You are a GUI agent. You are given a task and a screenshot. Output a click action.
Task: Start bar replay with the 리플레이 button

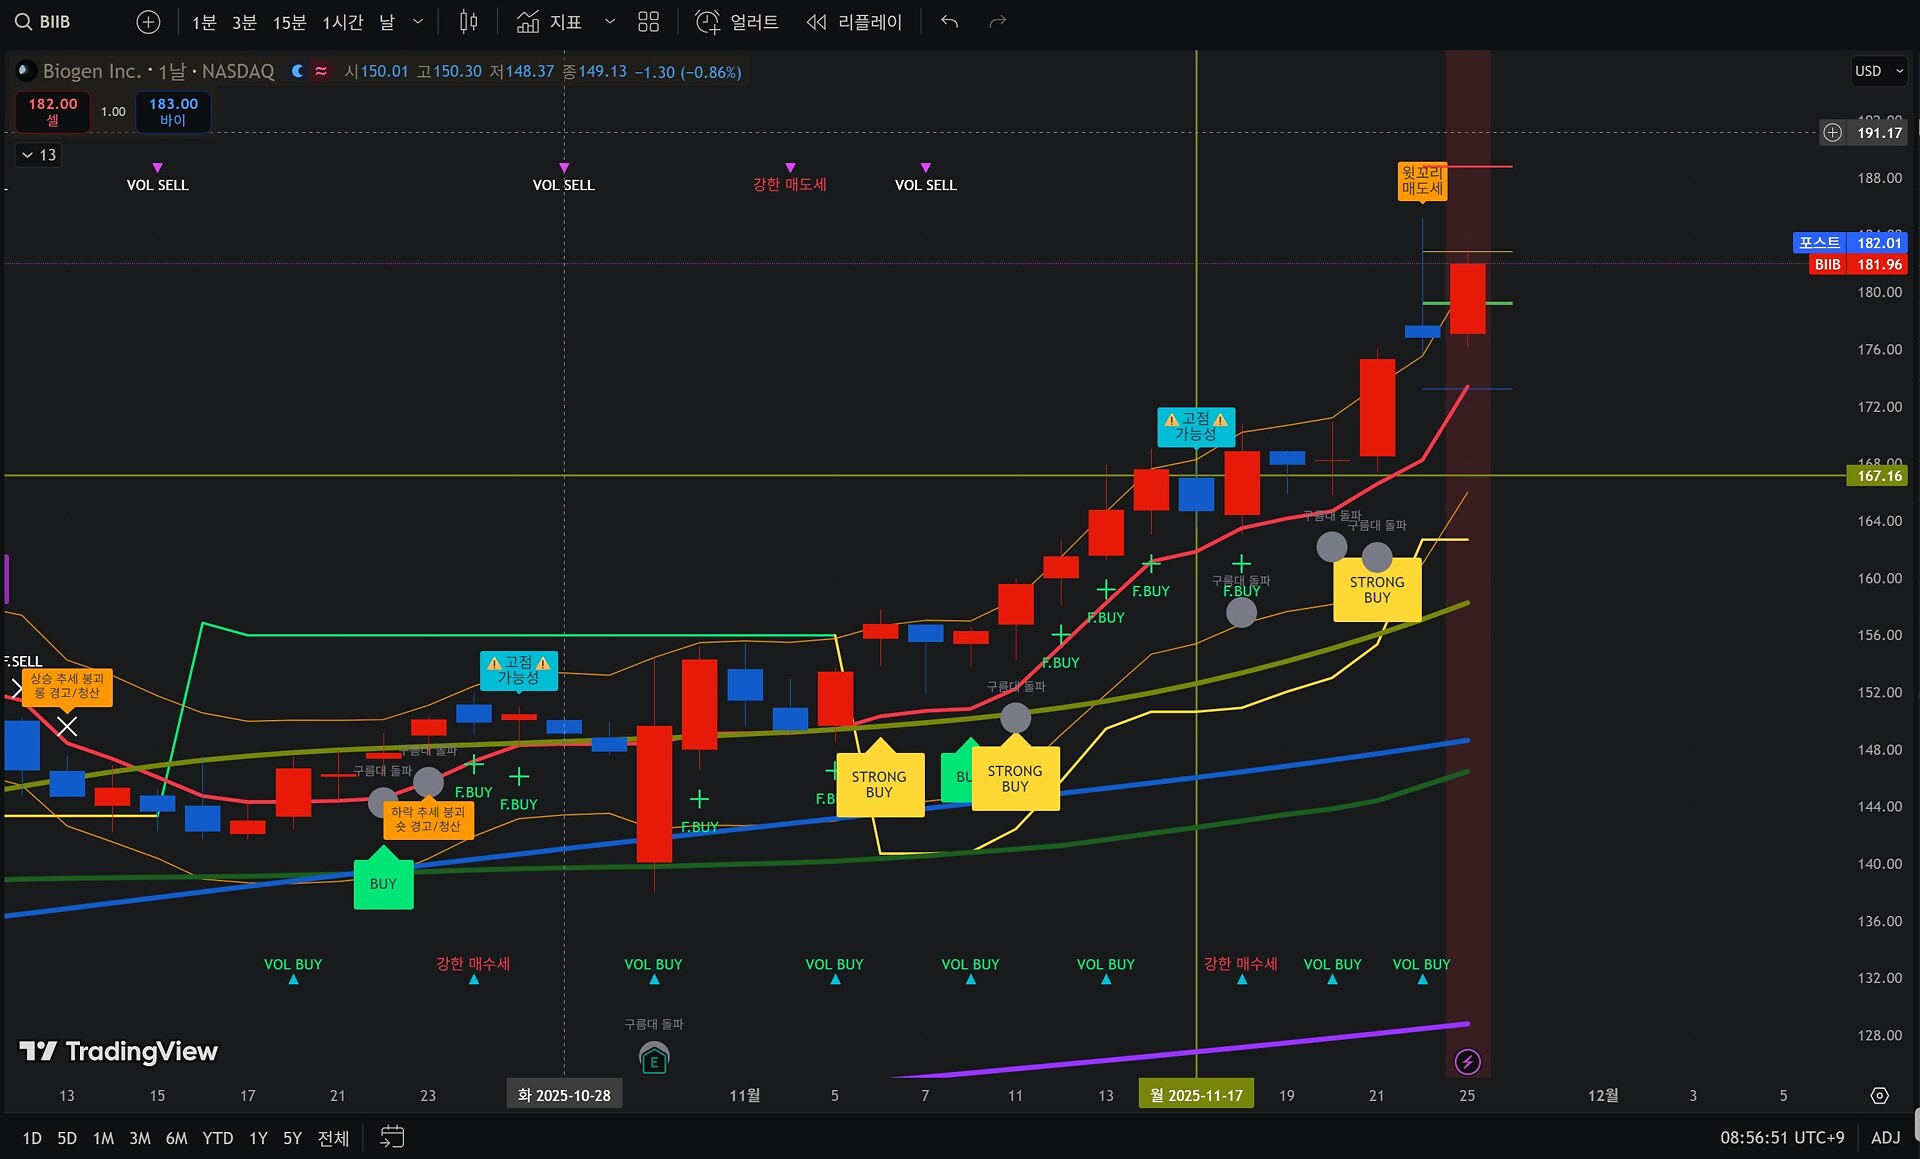[855, 22]
